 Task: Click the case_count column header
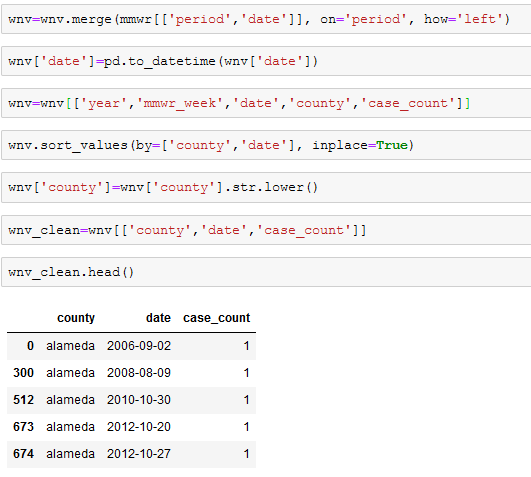pos(216,318)
